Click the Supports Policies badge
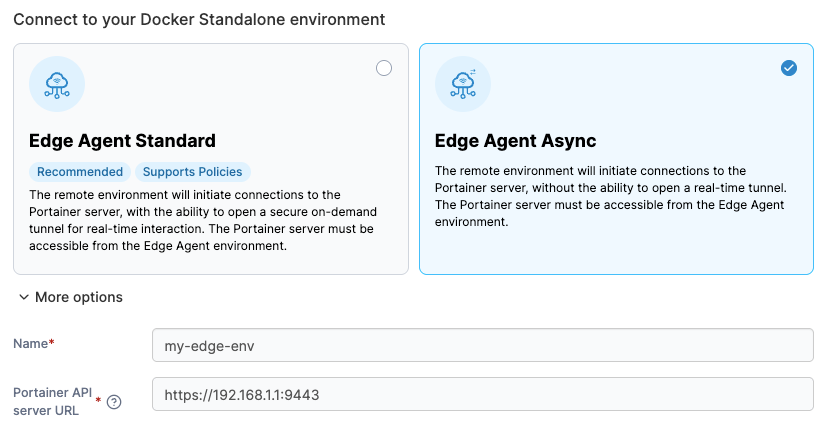Viewport: 827px width, 429px height. [x=191, y=172]
